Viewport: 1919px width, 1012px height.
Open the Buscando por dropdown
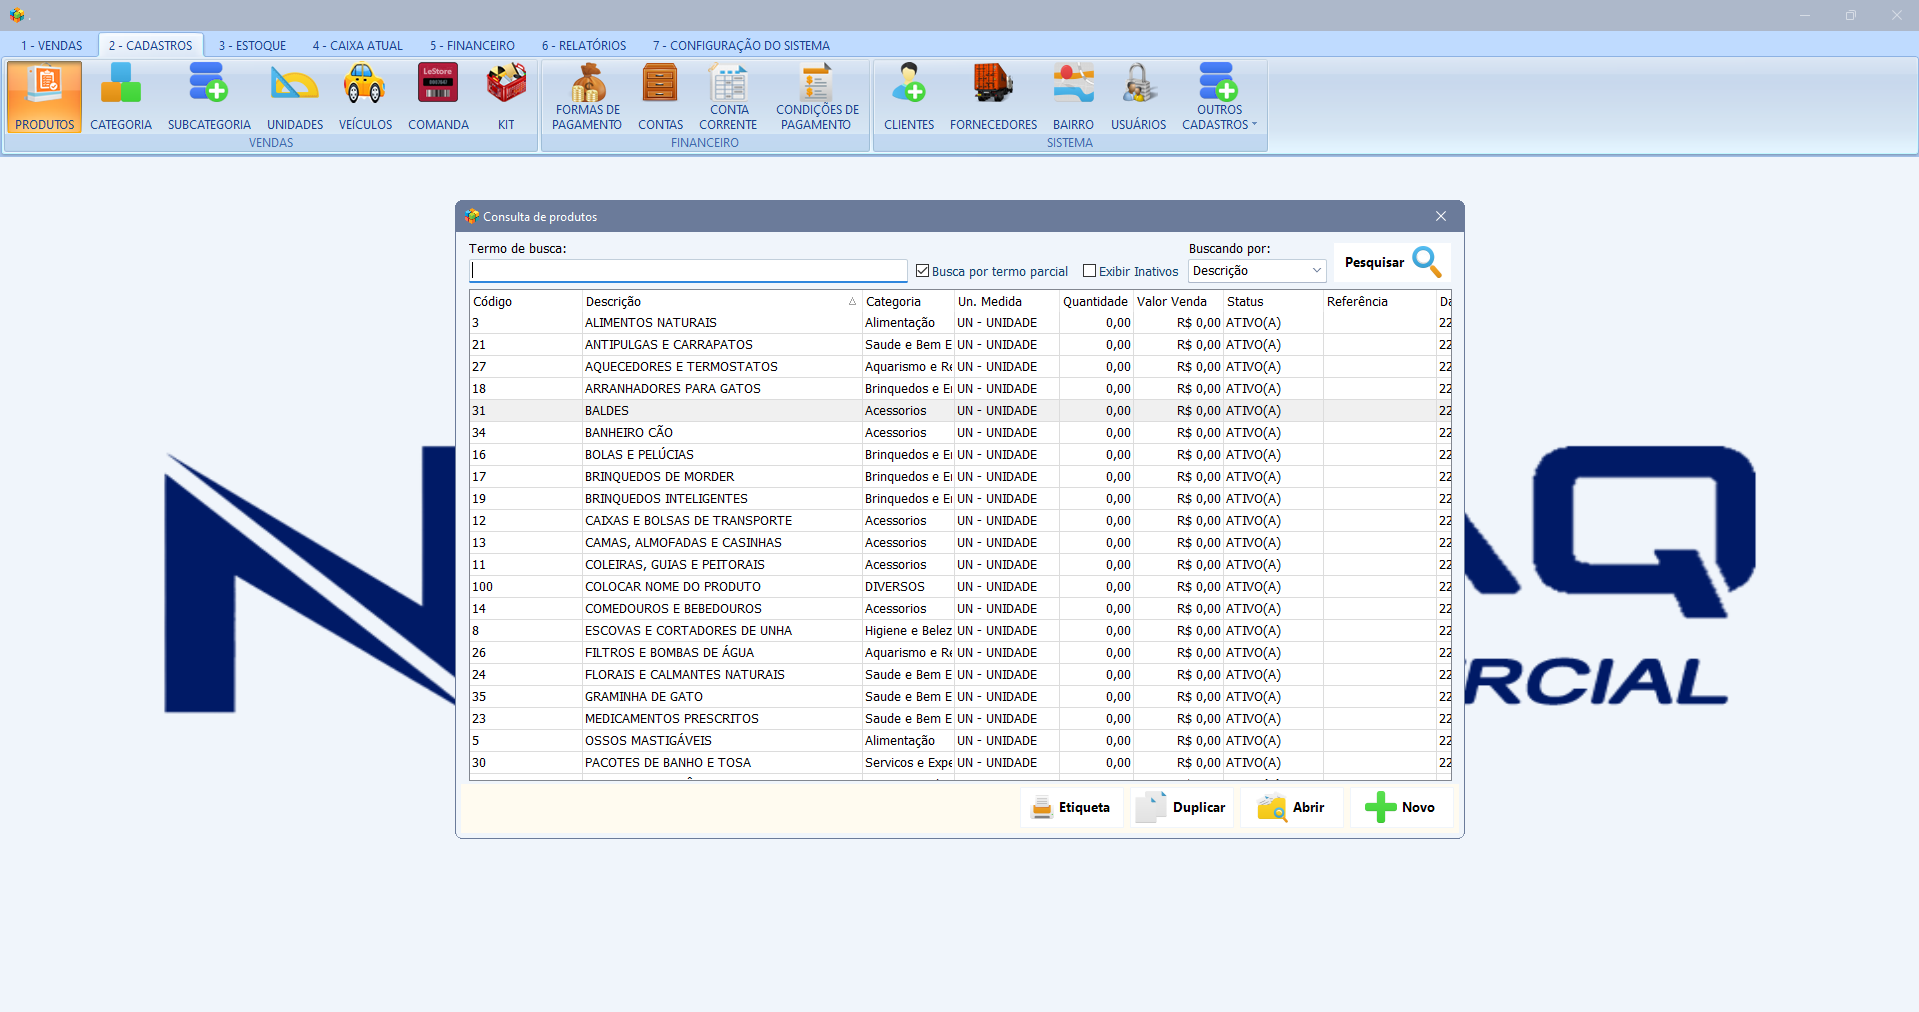coord(1257,271)
